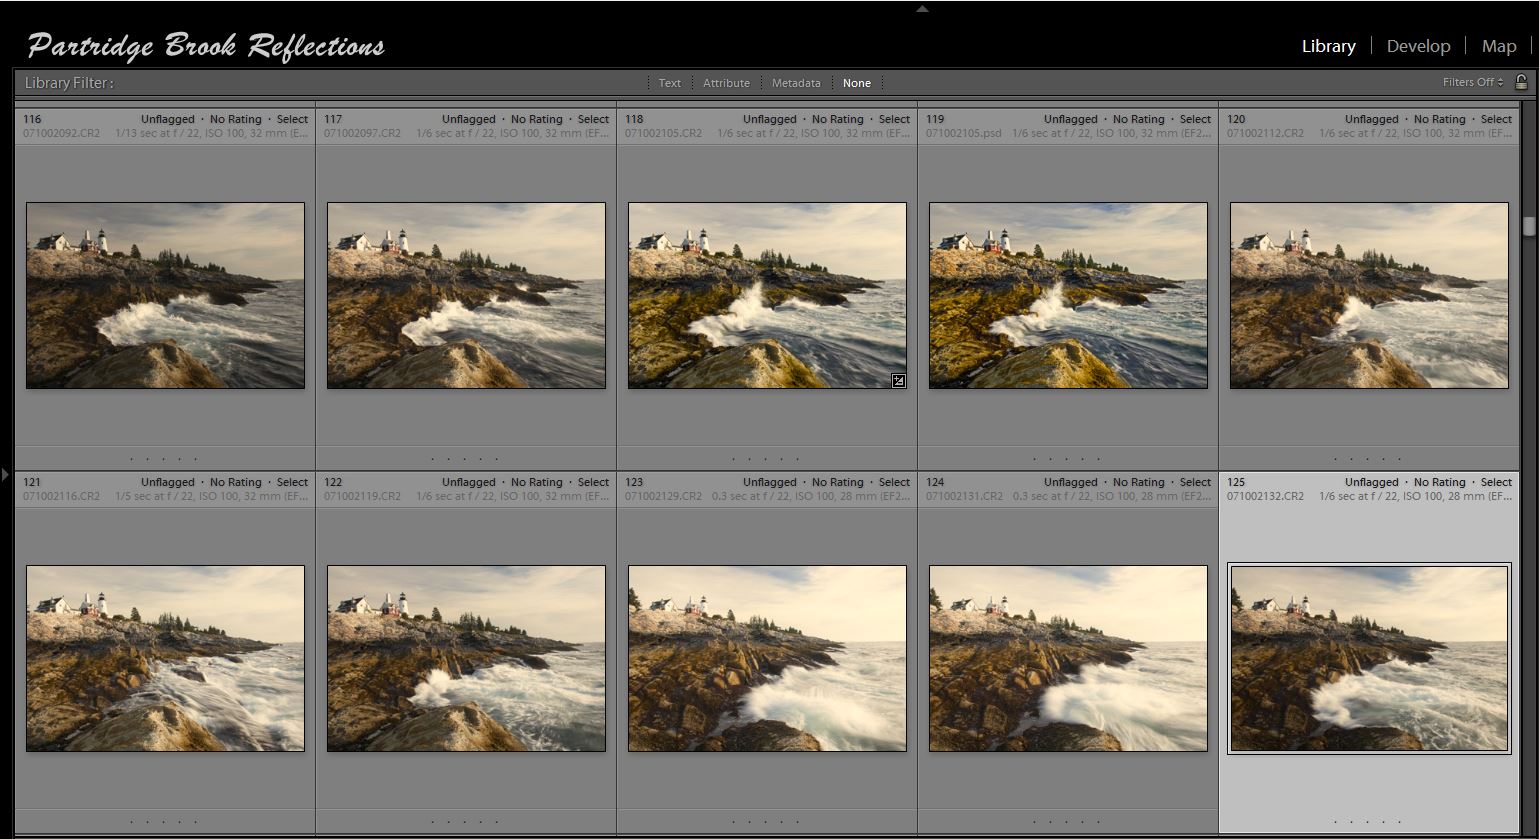Select photo thumbnail 119
1539x839 pixels.
1068,296
